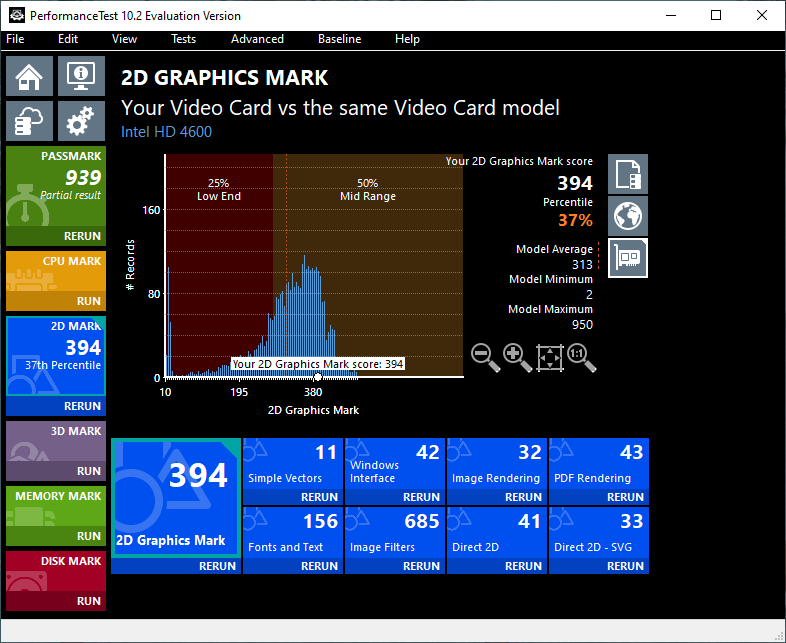786x643 pixels.
Task: Open the File menu
Action: click(x=15, y=39)
